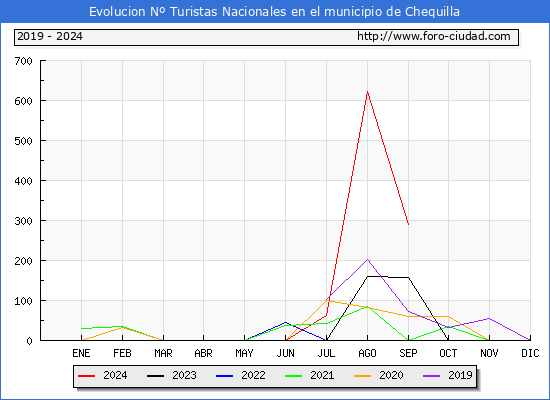Screen dimensions: 550x400
Task: Select the 2022 legend label
Action: pos(253,375)
